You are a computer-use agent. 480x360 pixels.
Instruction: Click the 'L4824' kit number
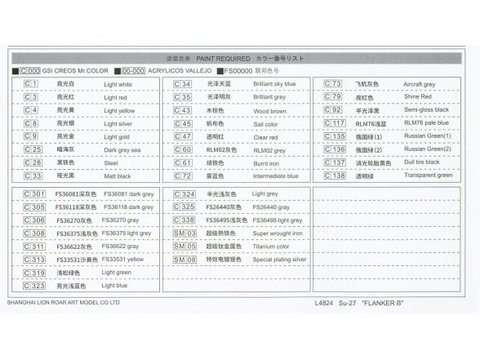pos(324,303)
